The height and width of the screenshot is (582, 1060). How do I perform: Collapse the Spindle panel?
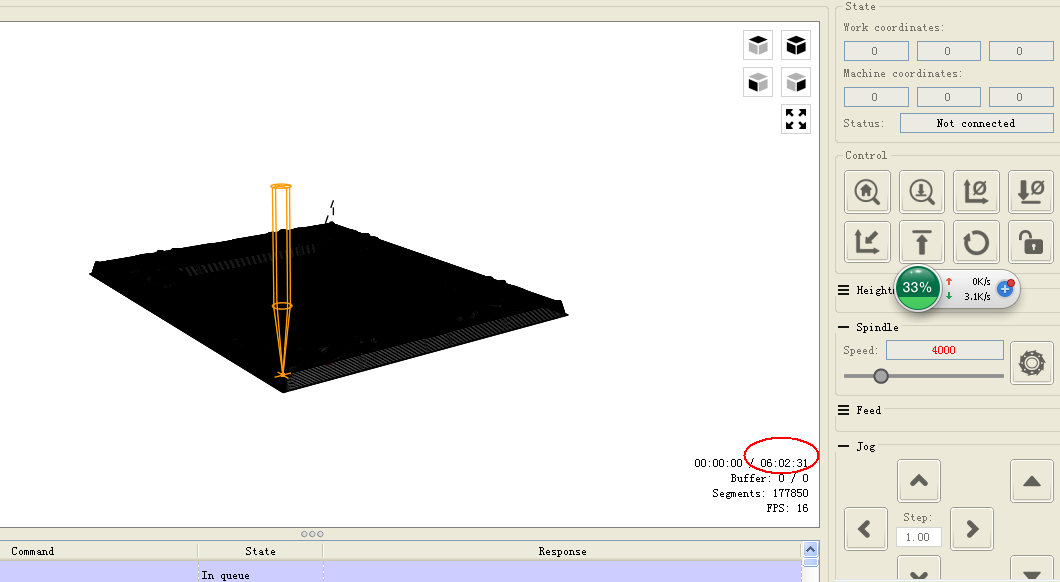[844, 328]
